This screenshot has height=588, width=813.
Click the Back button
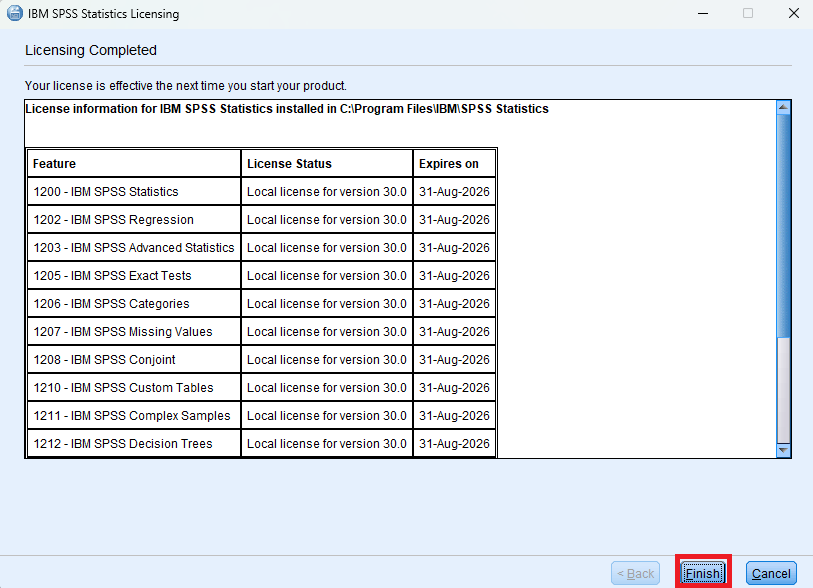[x=636, y=573]
